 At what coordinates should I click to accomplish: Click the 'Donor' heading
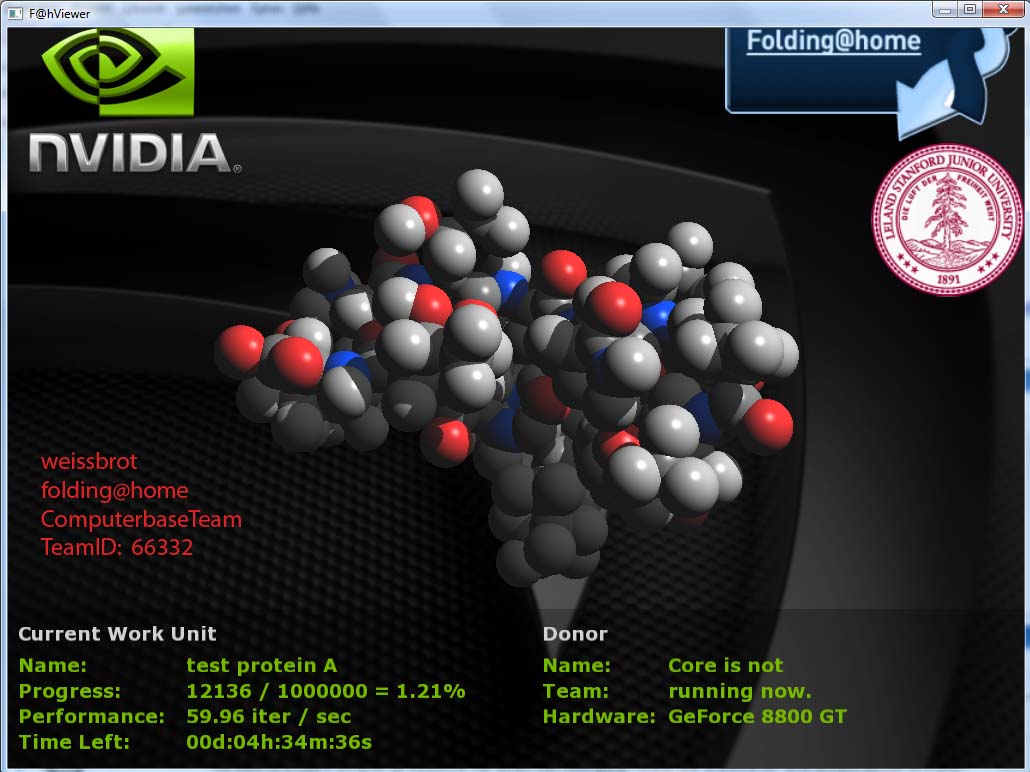pyautogui.click(x=575, y=633)
